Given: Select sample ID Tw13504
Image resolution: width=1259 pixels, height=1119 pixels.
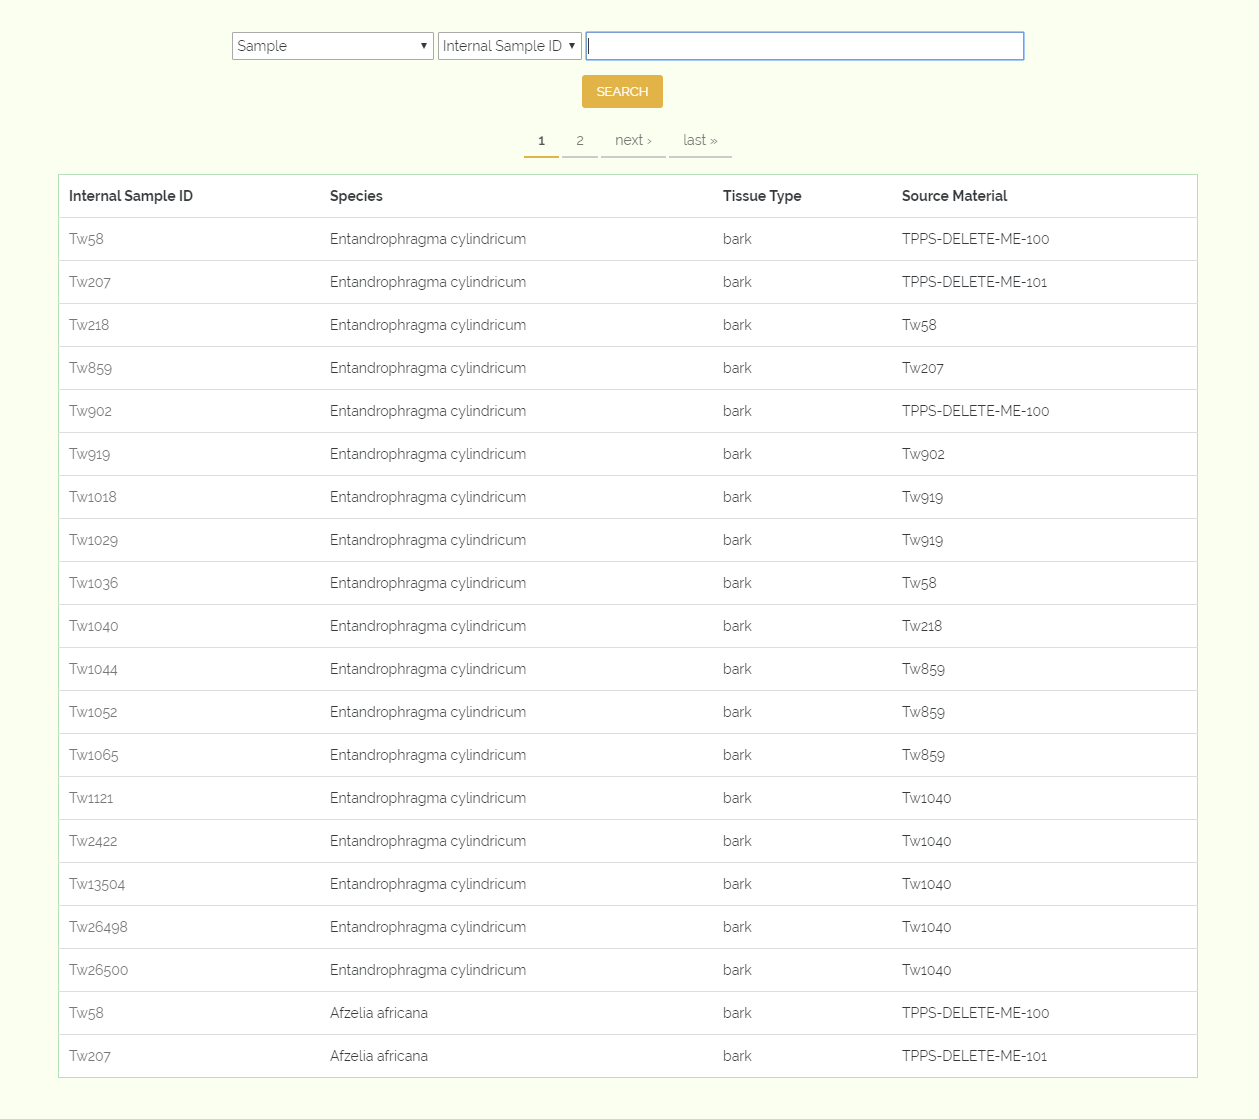Looking at the screenshot, I should tap(97, 884).
